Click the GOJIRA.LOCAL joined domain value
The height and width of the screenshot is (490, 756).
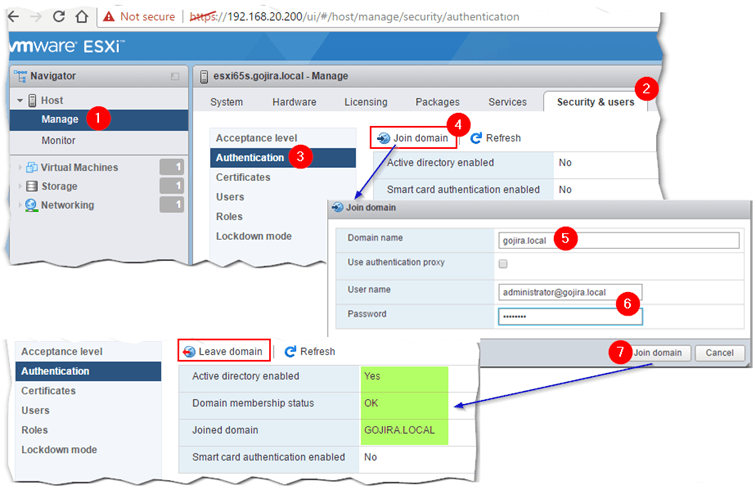coord(399,430)
